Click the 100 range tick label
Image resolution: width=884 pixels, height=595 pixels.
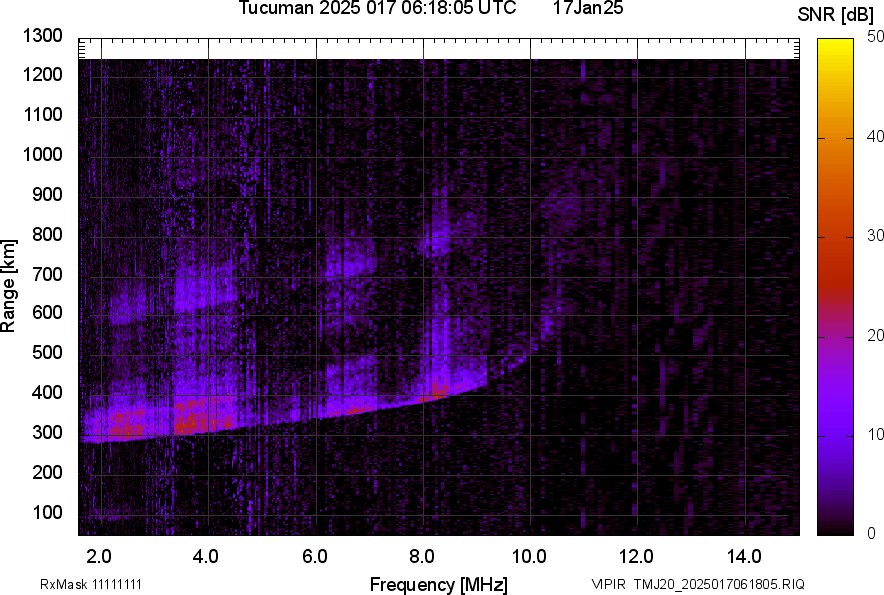point(47,512)
